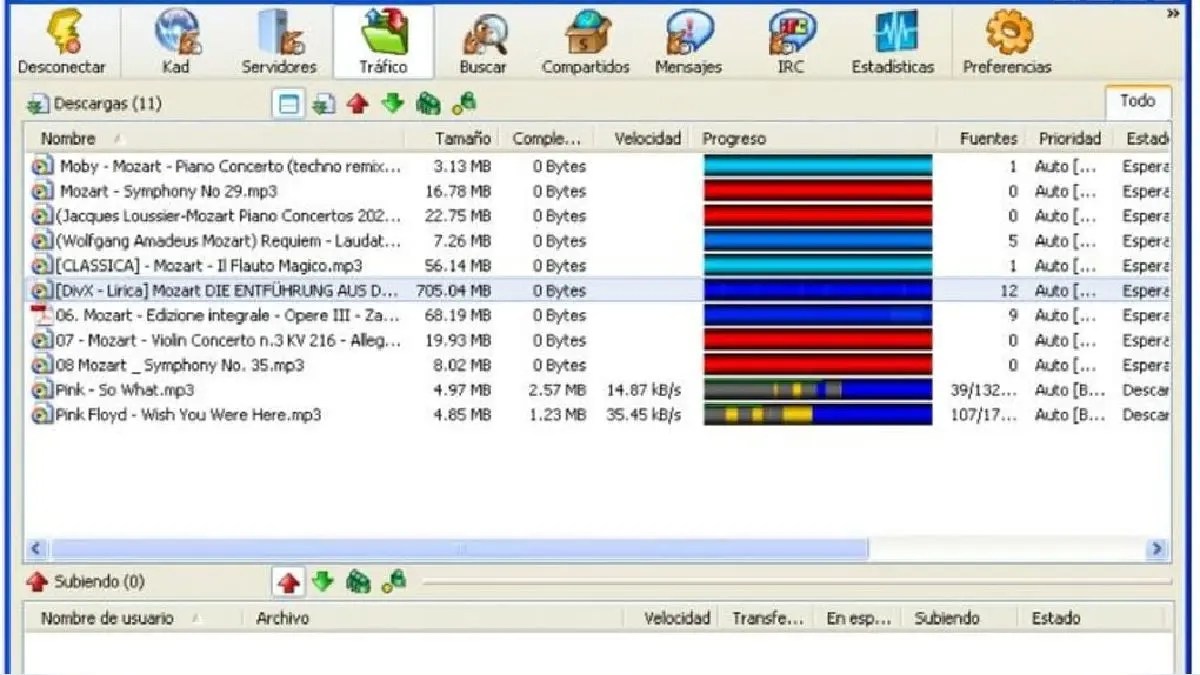Select red upload arrow in Subiendo toolbar
Image resolution: width=1200 pixels, height=675 pixels.
289,582
